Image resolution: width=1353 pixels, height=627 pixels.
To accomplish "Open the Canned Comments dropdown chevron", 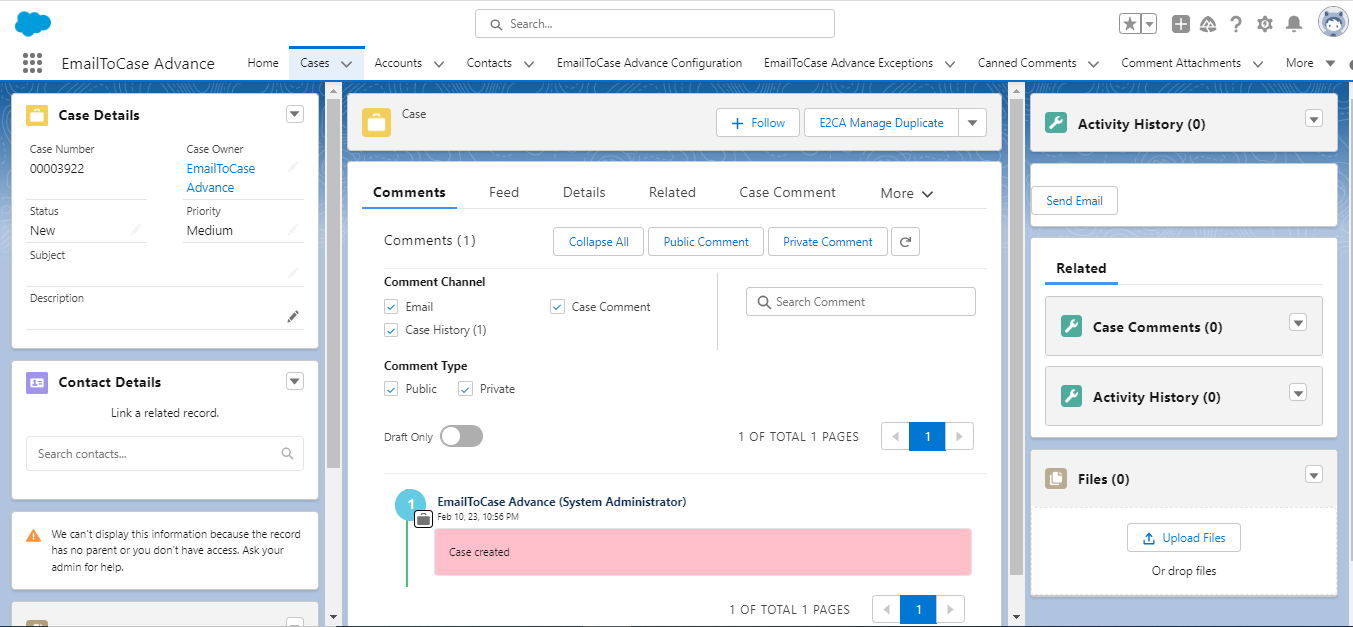I will pos(1093,64).
